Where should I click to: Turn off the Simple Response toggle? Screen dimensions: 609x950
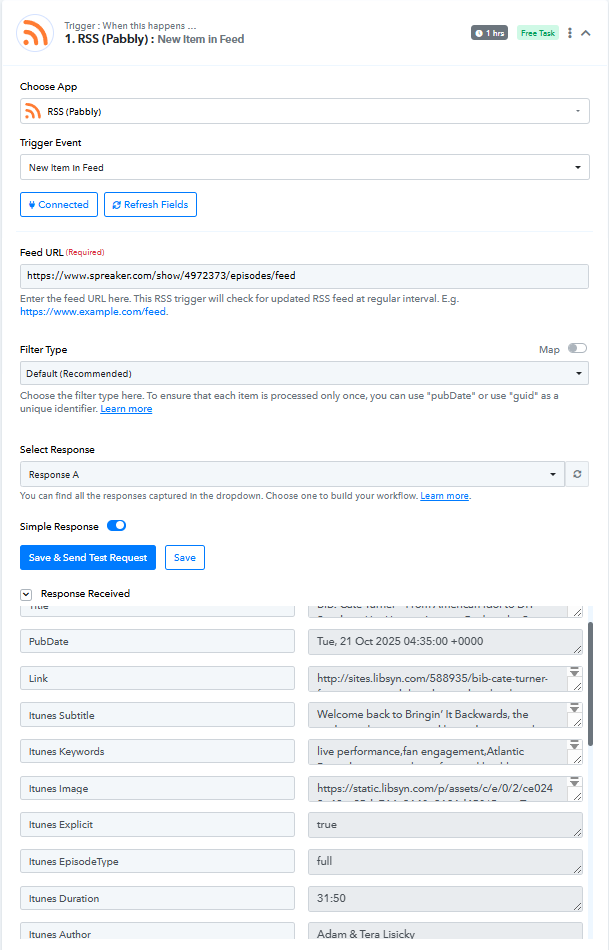click(116, 526)
